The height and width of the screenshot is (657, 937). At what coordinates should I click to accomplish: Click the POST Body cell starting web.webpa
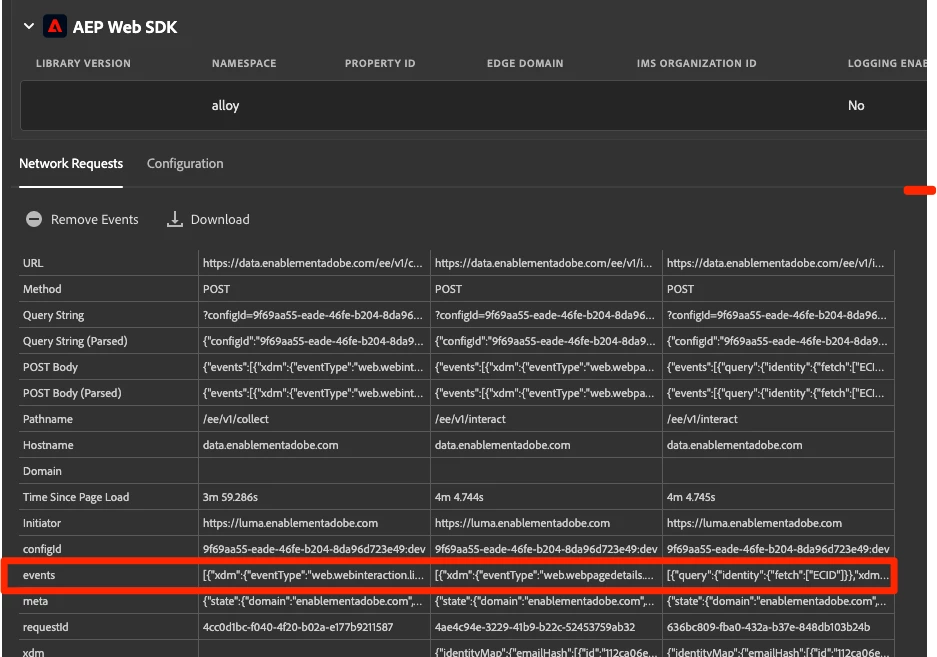tap(544, 367)
